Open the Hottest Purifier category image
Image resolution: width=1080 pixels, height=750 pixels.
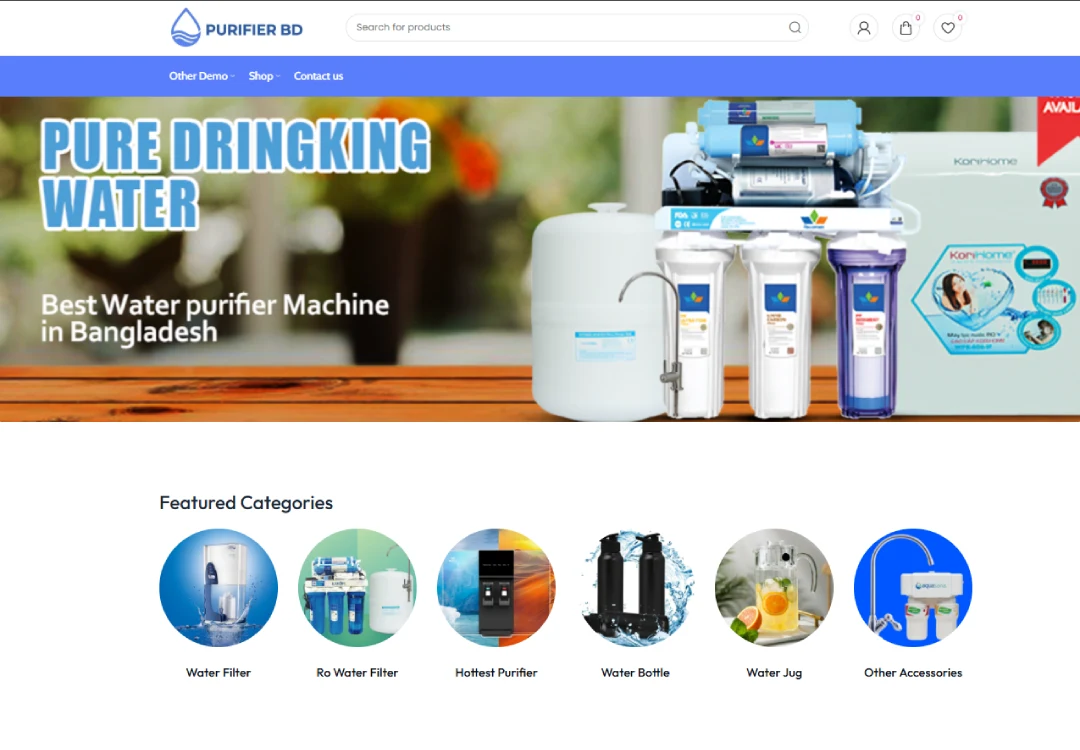pos(496,588)
